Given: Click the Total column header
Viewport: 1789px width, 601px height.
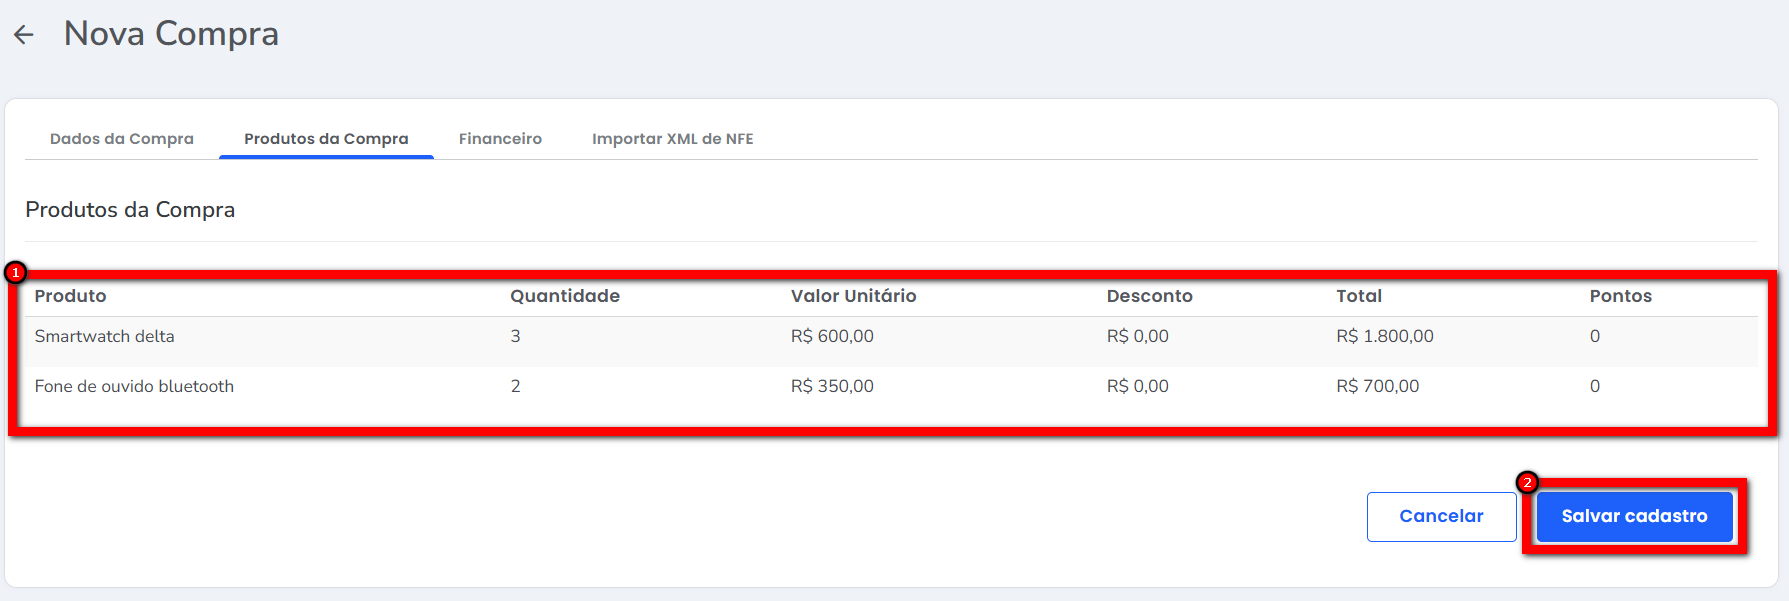Looking at the screenshot, I should 1358,296.
